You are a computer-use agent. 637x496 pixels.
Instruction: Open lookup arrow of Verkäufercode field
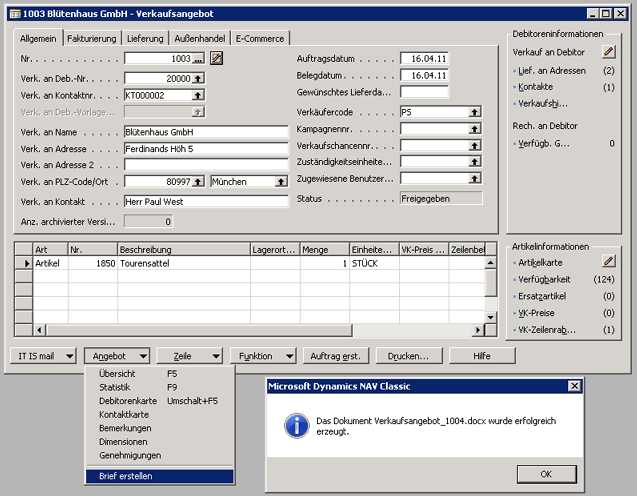[x=474, y=112]
